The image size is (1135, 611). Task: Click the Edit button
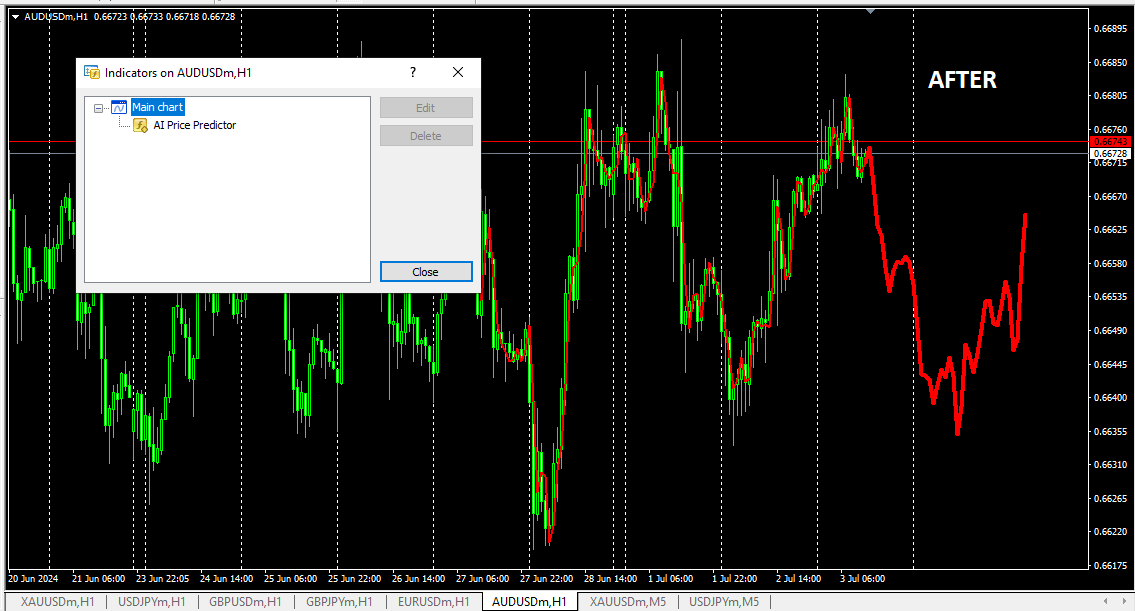pos(426,108)
